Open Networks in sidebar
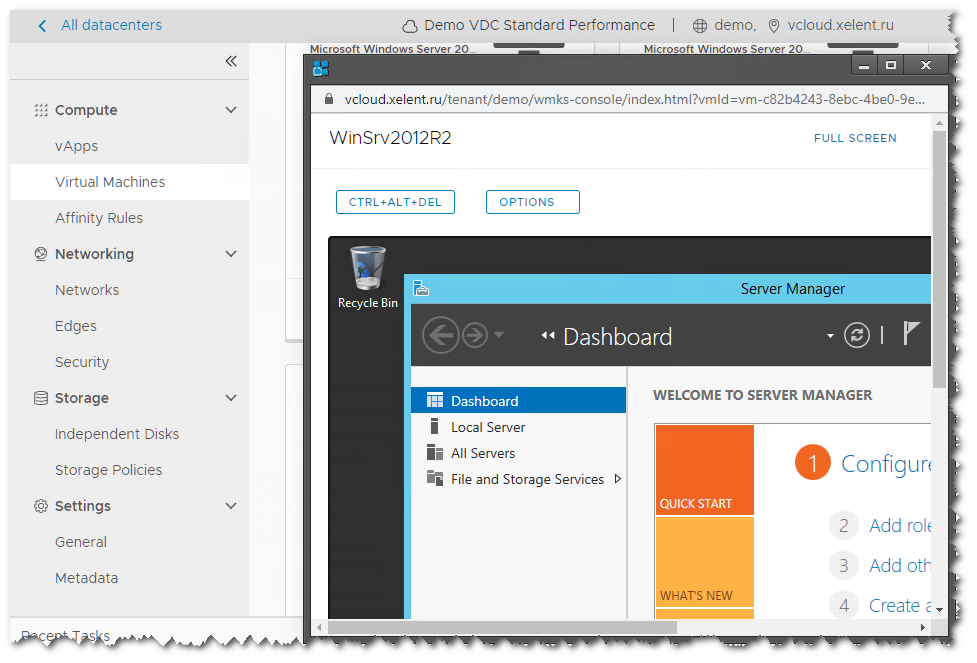Viewport: 977px width, 663px height. tap(87, 290)
